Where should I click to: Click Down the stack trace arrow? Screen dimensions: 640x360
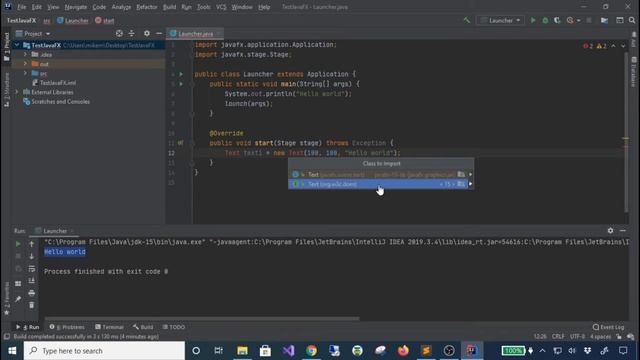31,256
